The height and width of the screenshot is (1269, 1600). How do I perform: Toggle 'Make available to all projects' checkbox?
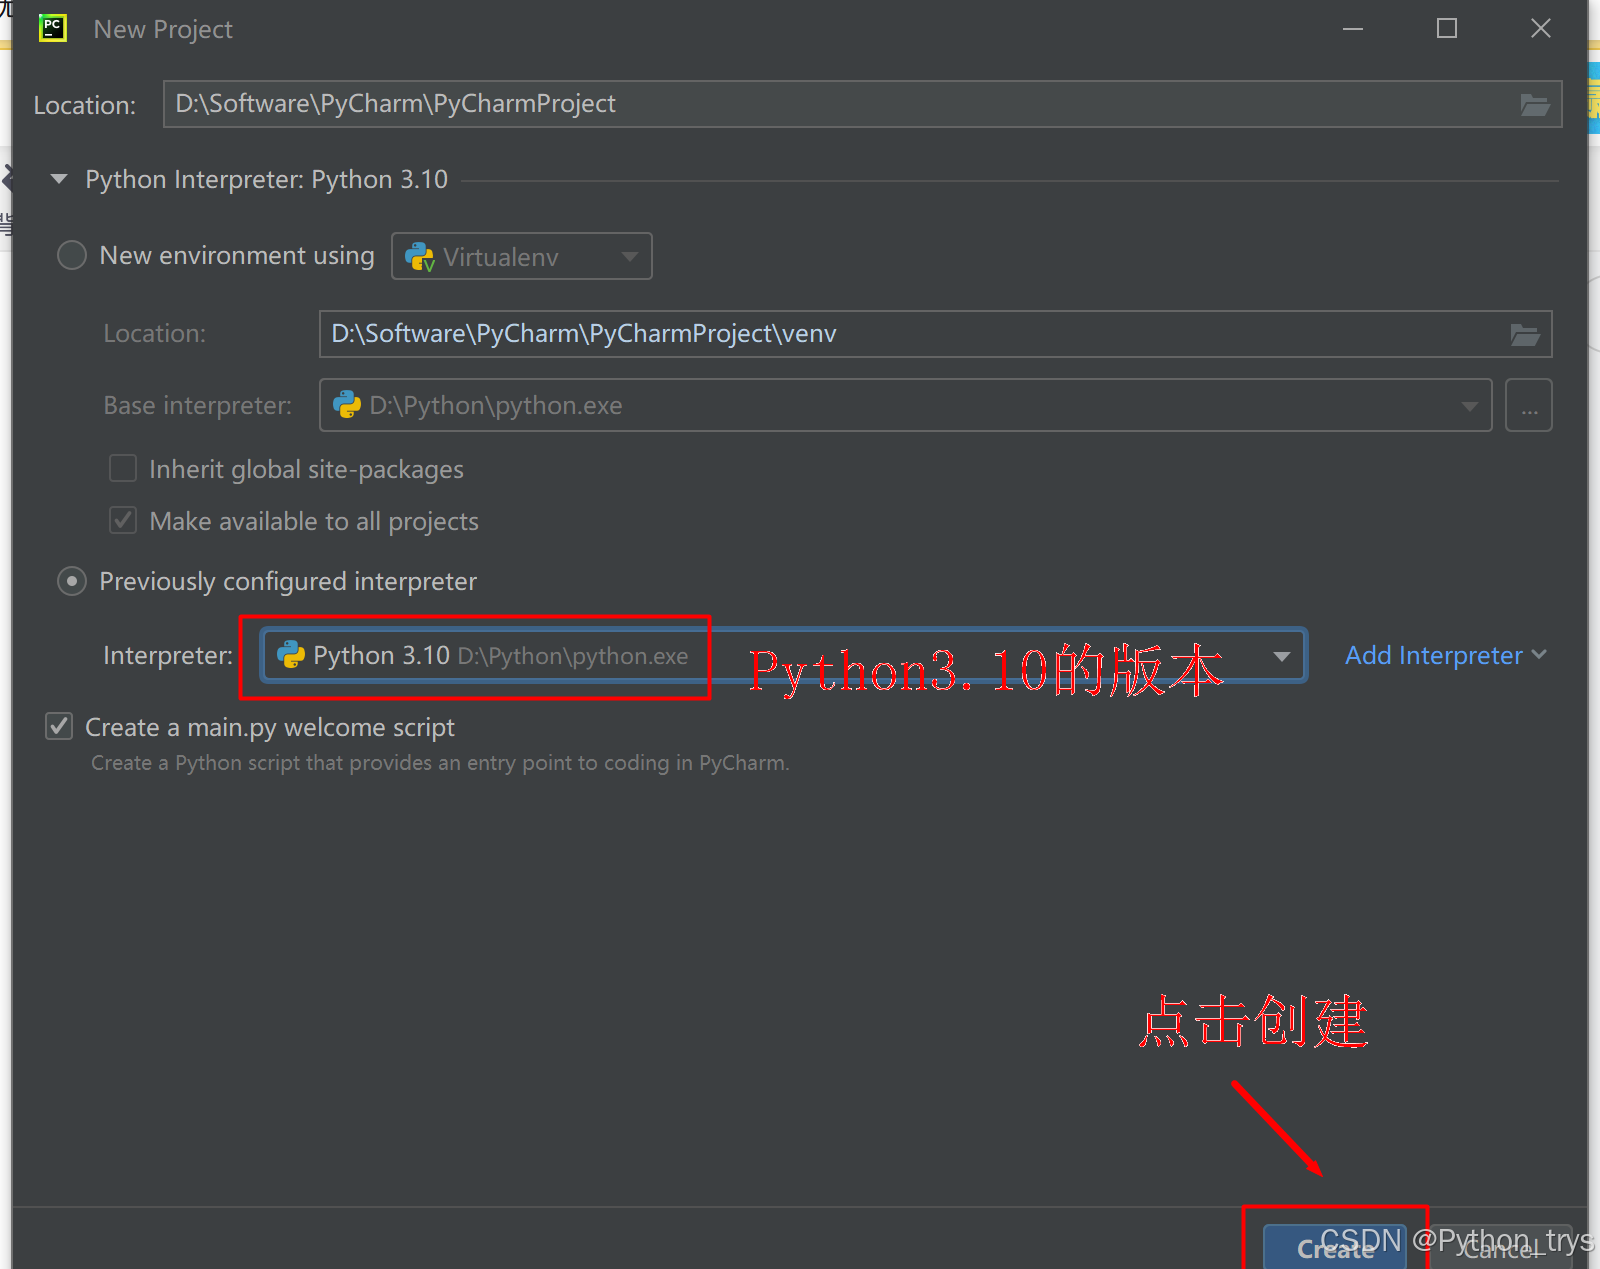click(123, 520)
